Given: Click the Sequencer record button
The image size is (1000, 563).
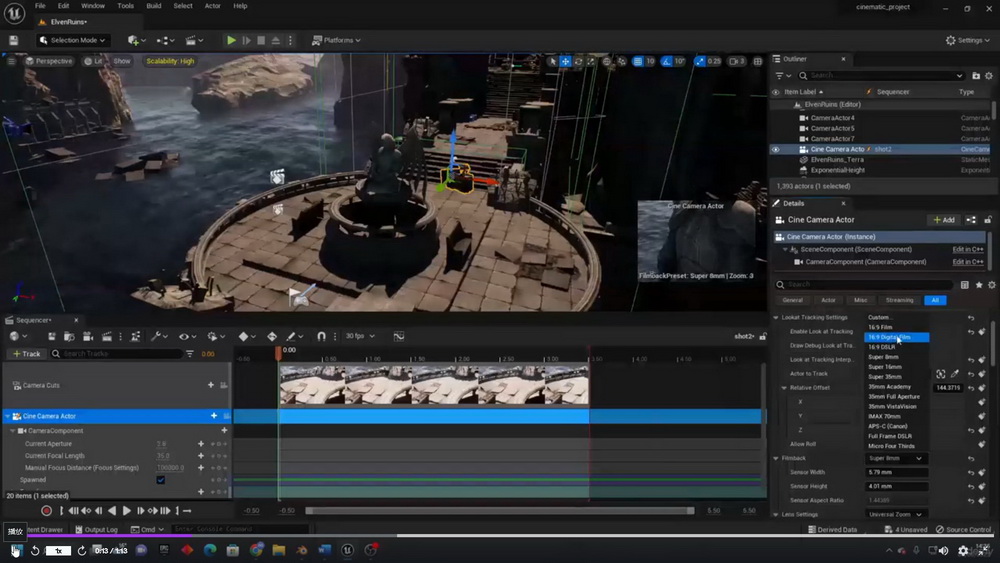Looking at the screenshot, I should point(46,511).
